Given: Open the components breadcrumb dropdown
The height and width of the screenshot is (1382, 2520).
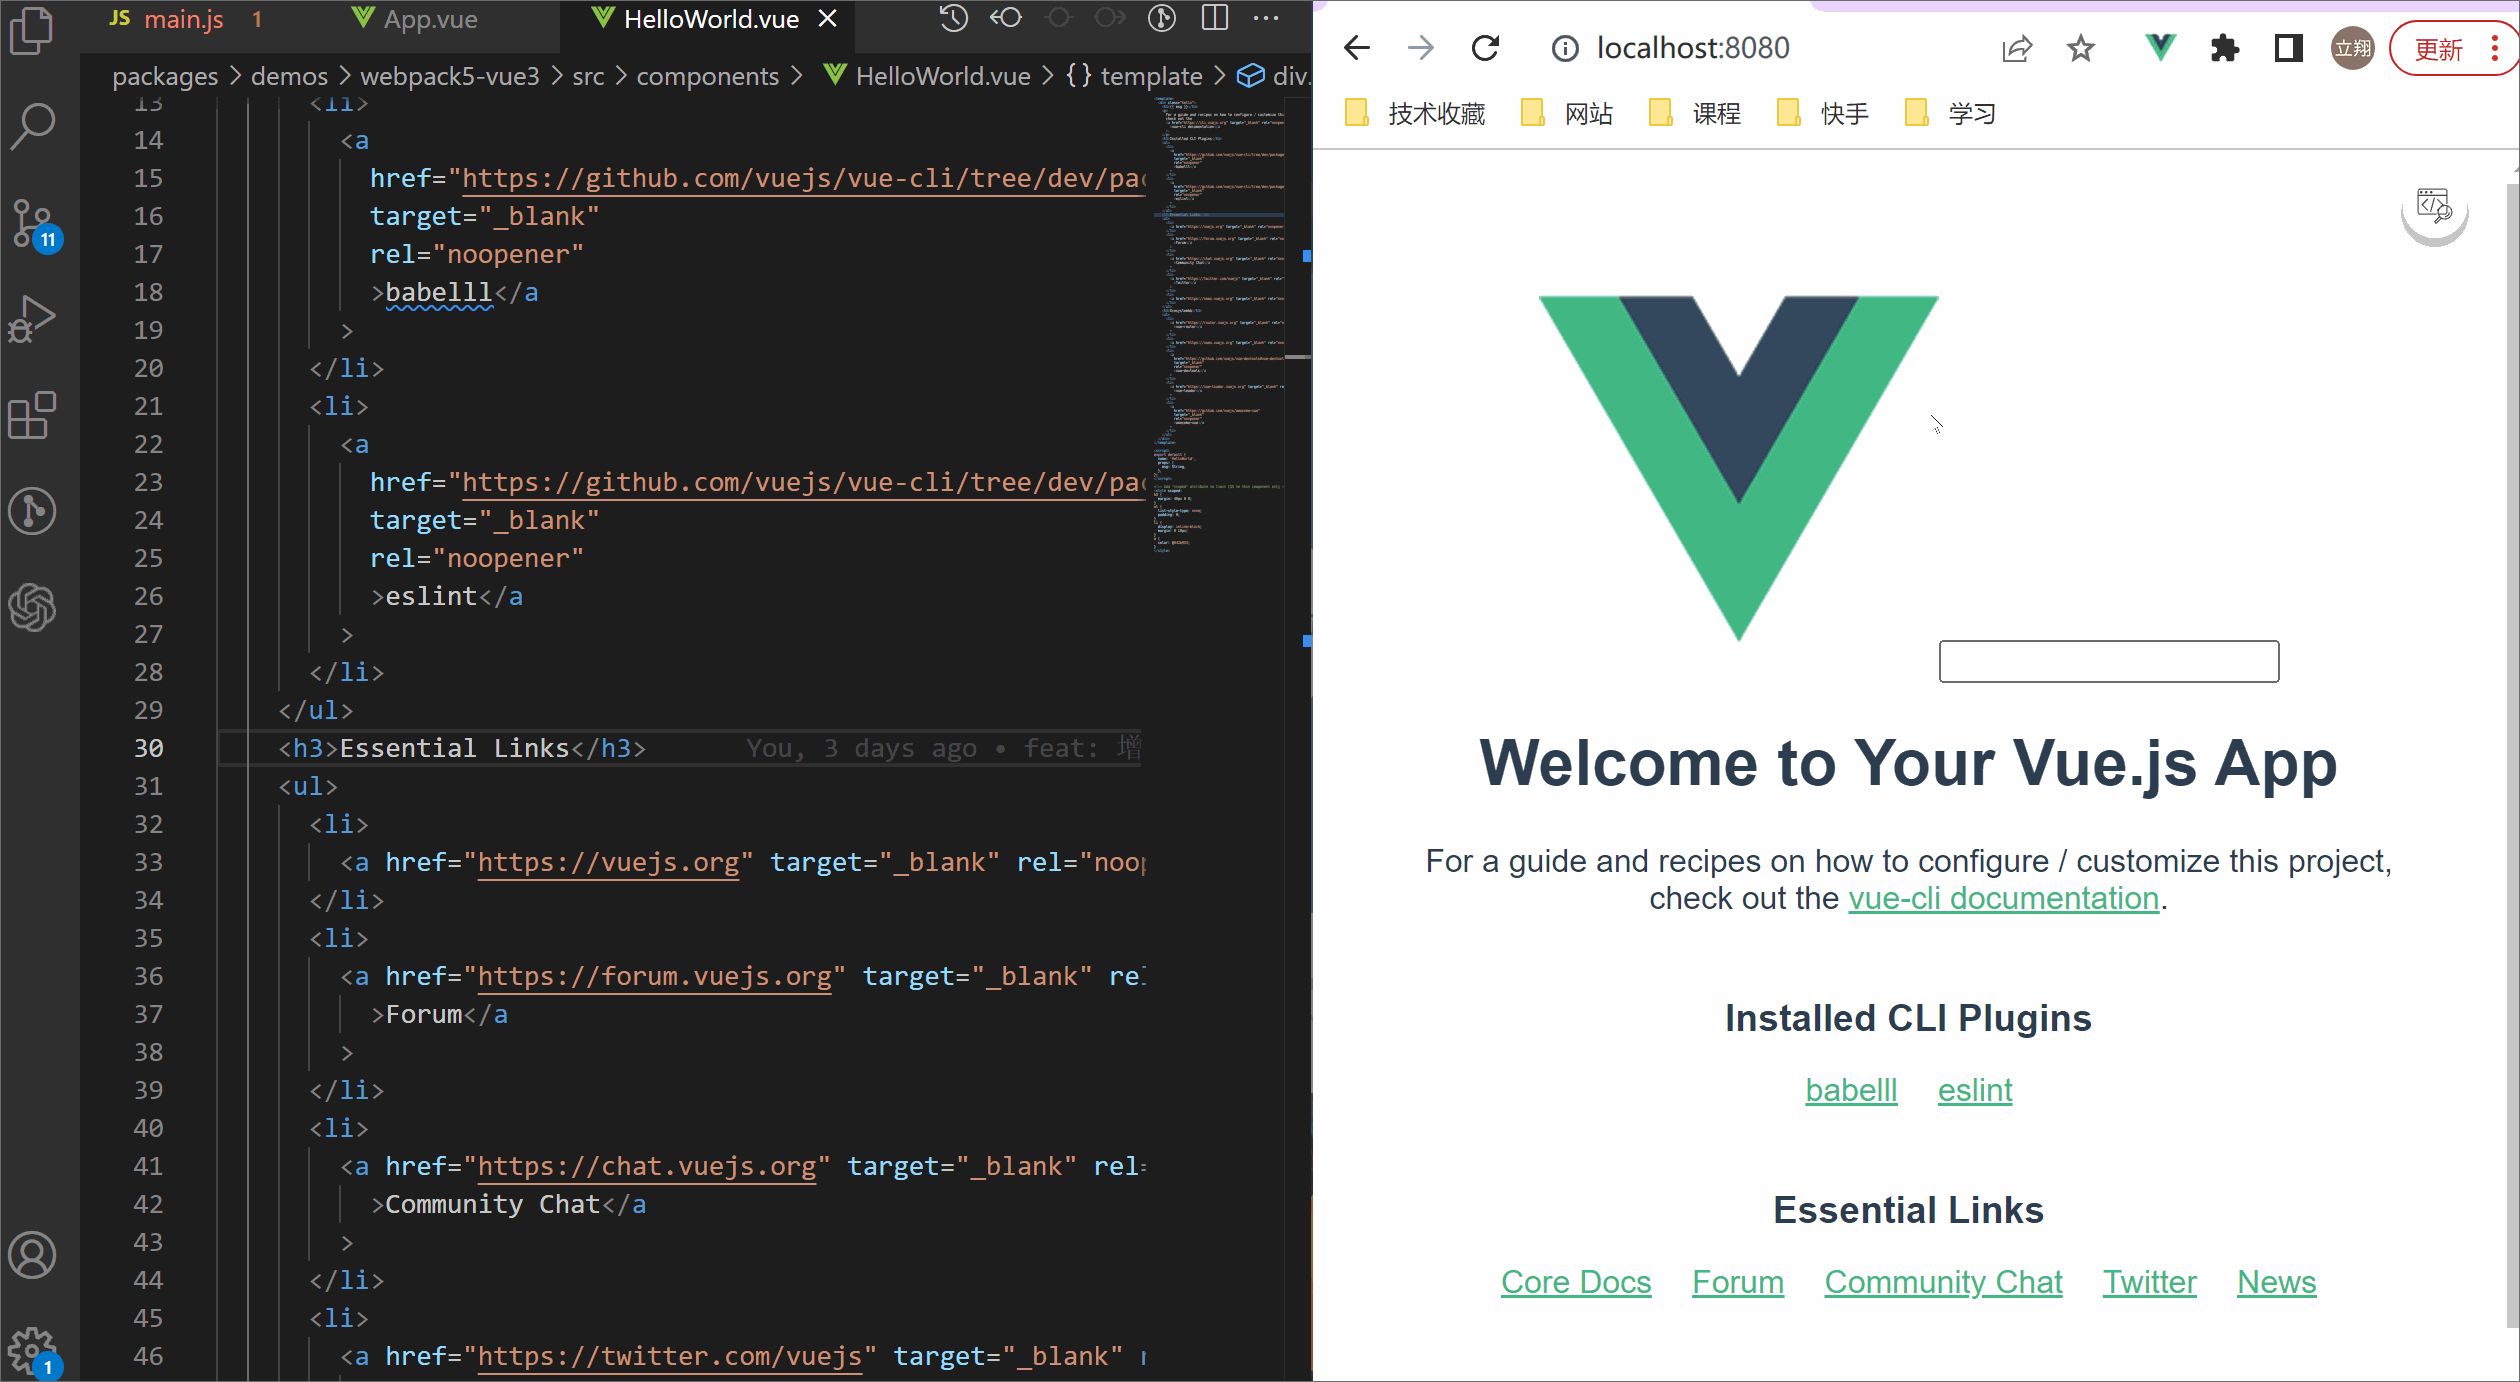Looking at the screenshot, I should 707,75.
